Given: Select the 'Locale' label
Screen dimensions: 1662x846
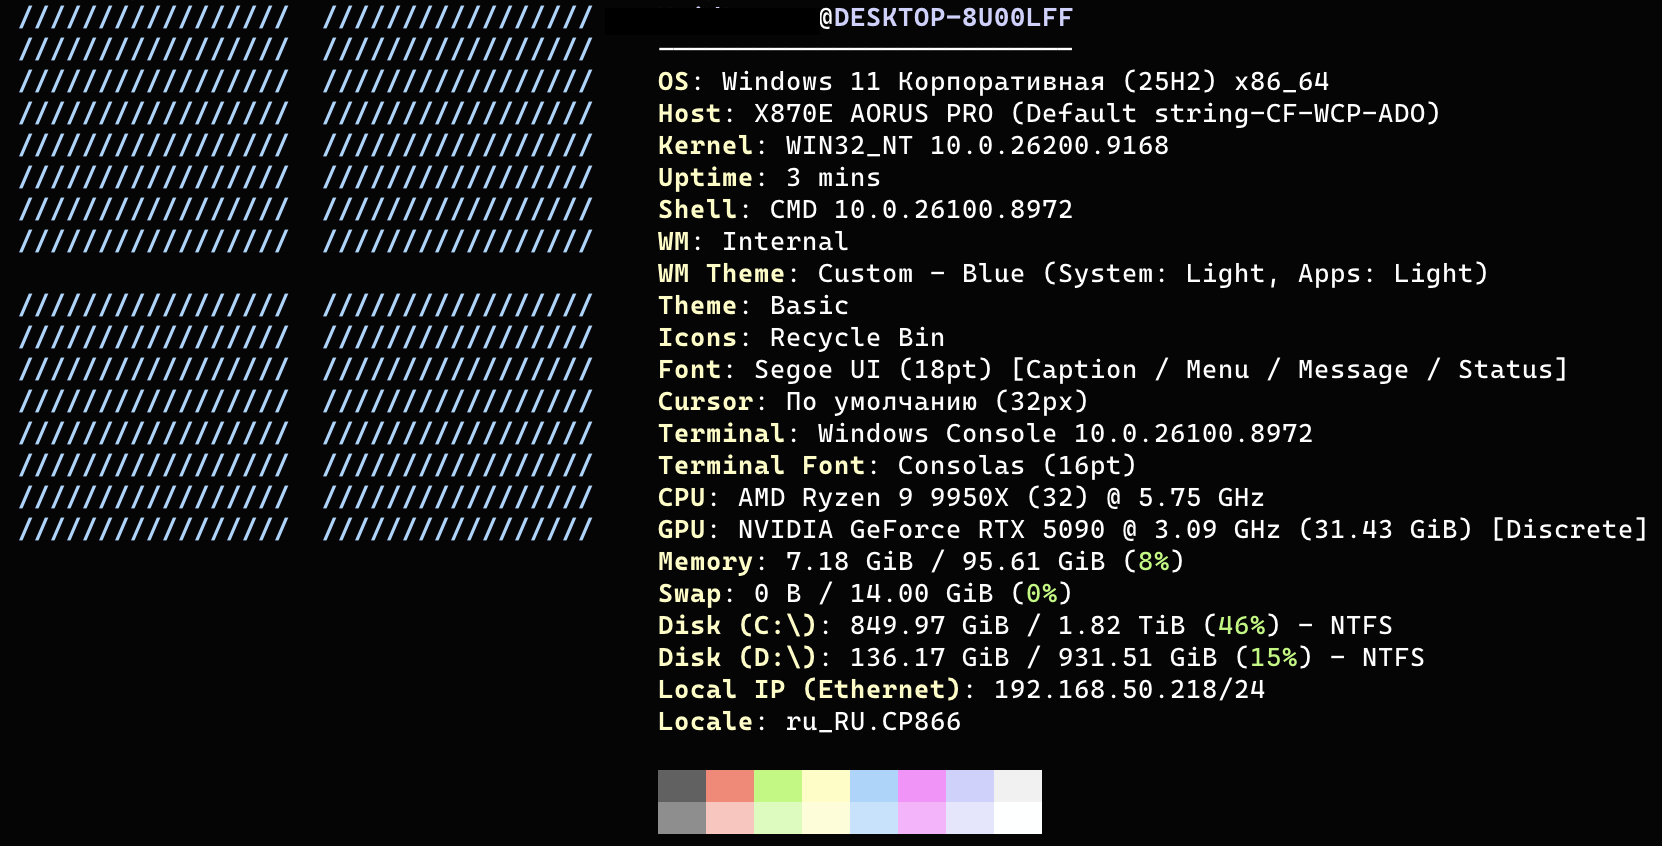Looking at the screenshot, I should click(705, 722).
